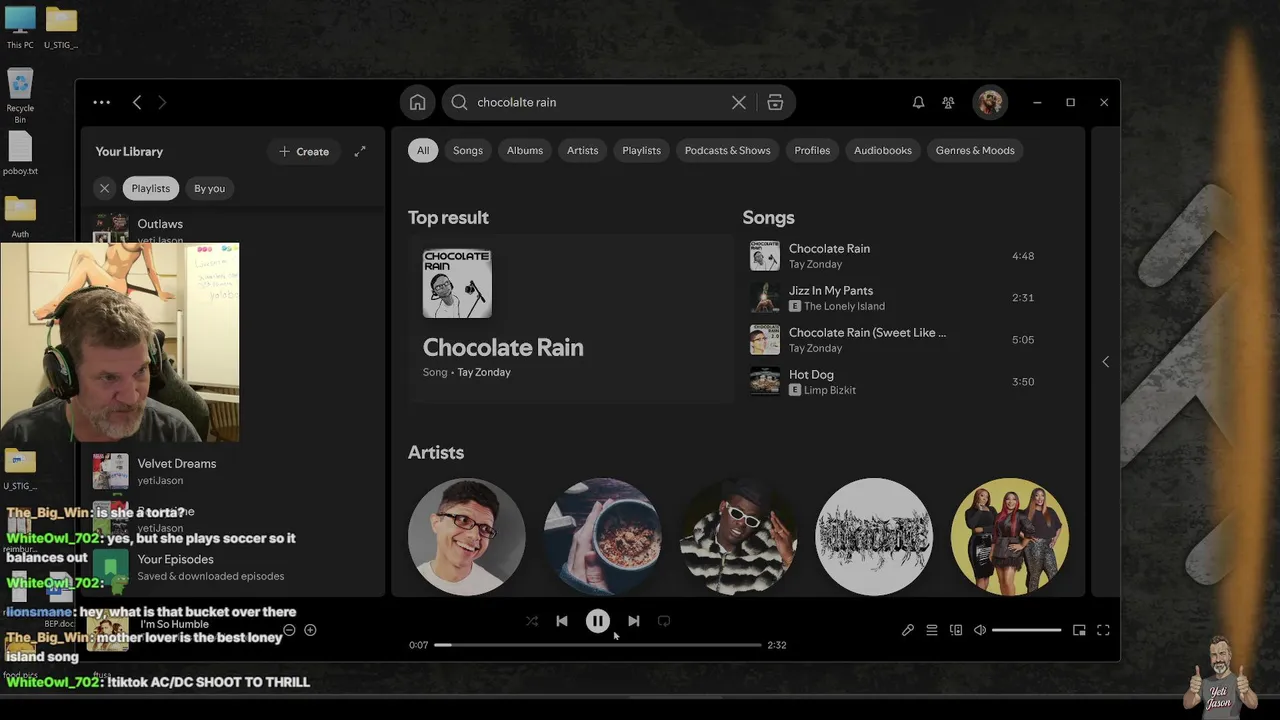Select the Songs filter tab

pyautogui.click(x=468, y=150)
